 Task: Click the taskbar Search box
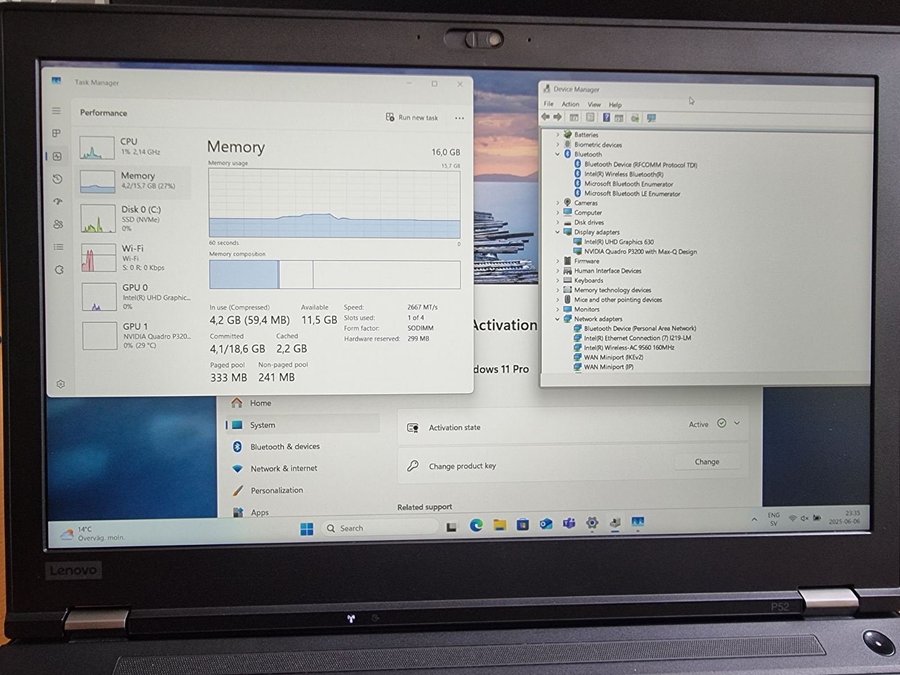[x=379, y=528]
